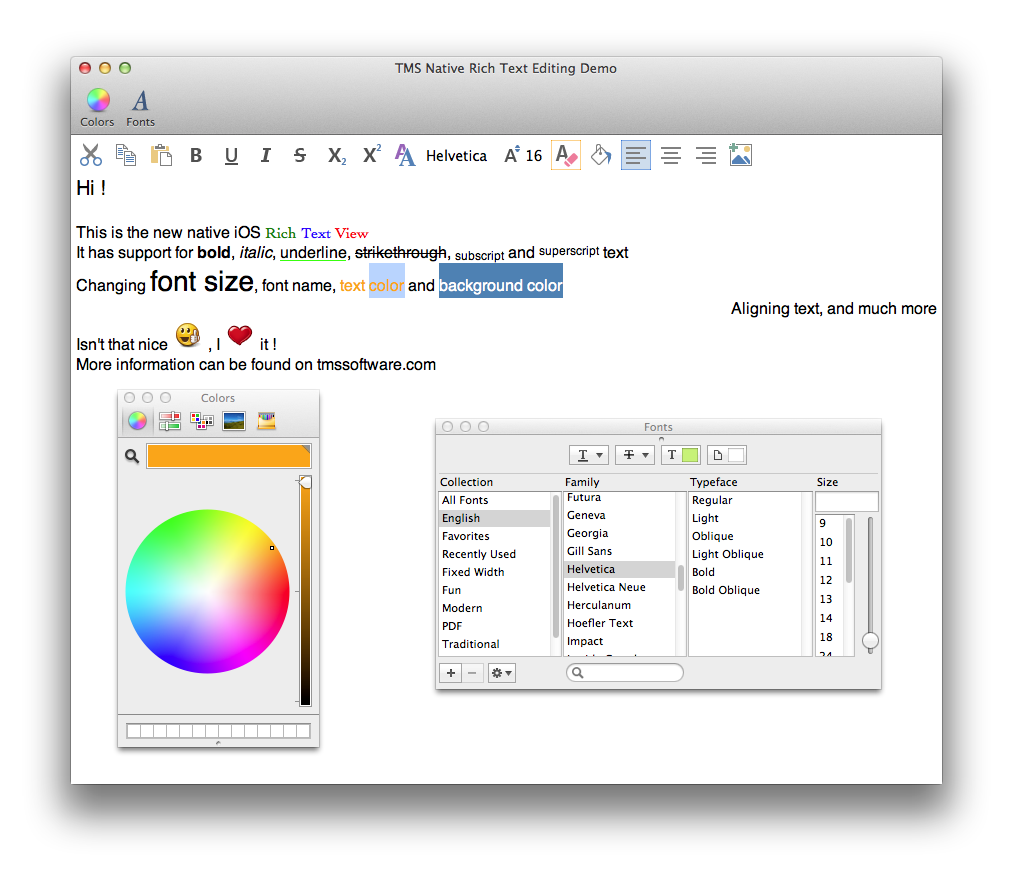
Task: Open the Colors panel from the top toolbar
Action: (97, 108)
